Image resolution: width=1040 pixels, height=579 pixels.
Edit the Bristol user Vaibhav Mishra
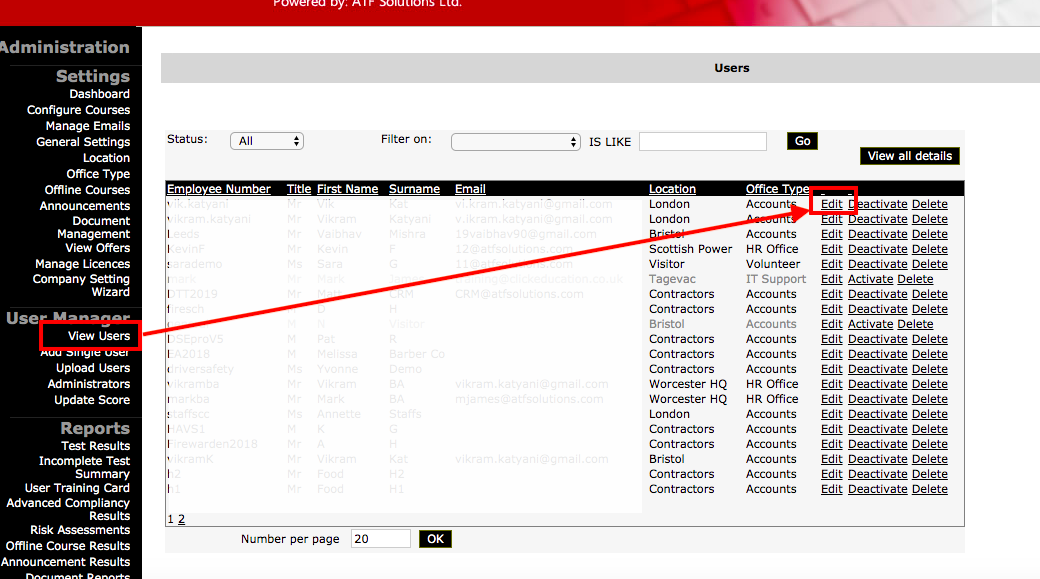coord(831,234)
